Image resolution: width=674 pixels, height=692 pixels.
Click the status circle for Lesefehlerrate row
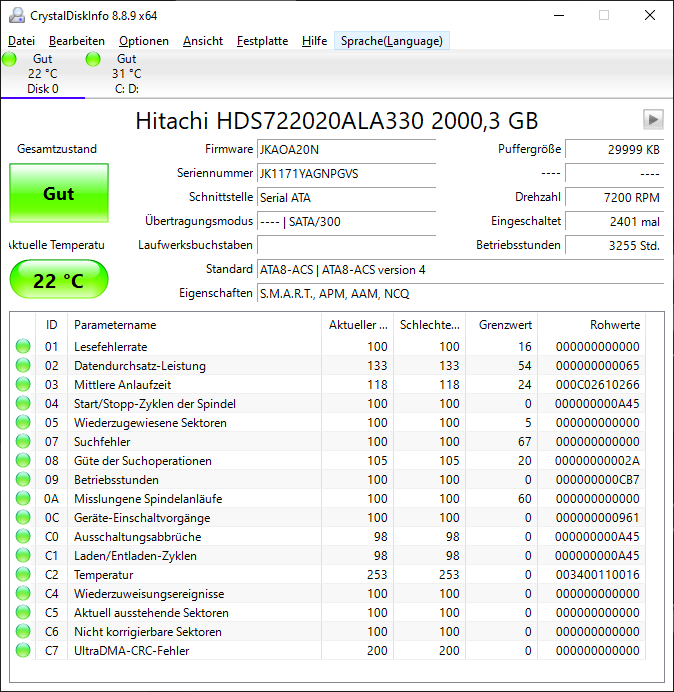pyautogui.click(x=23, y=346)
